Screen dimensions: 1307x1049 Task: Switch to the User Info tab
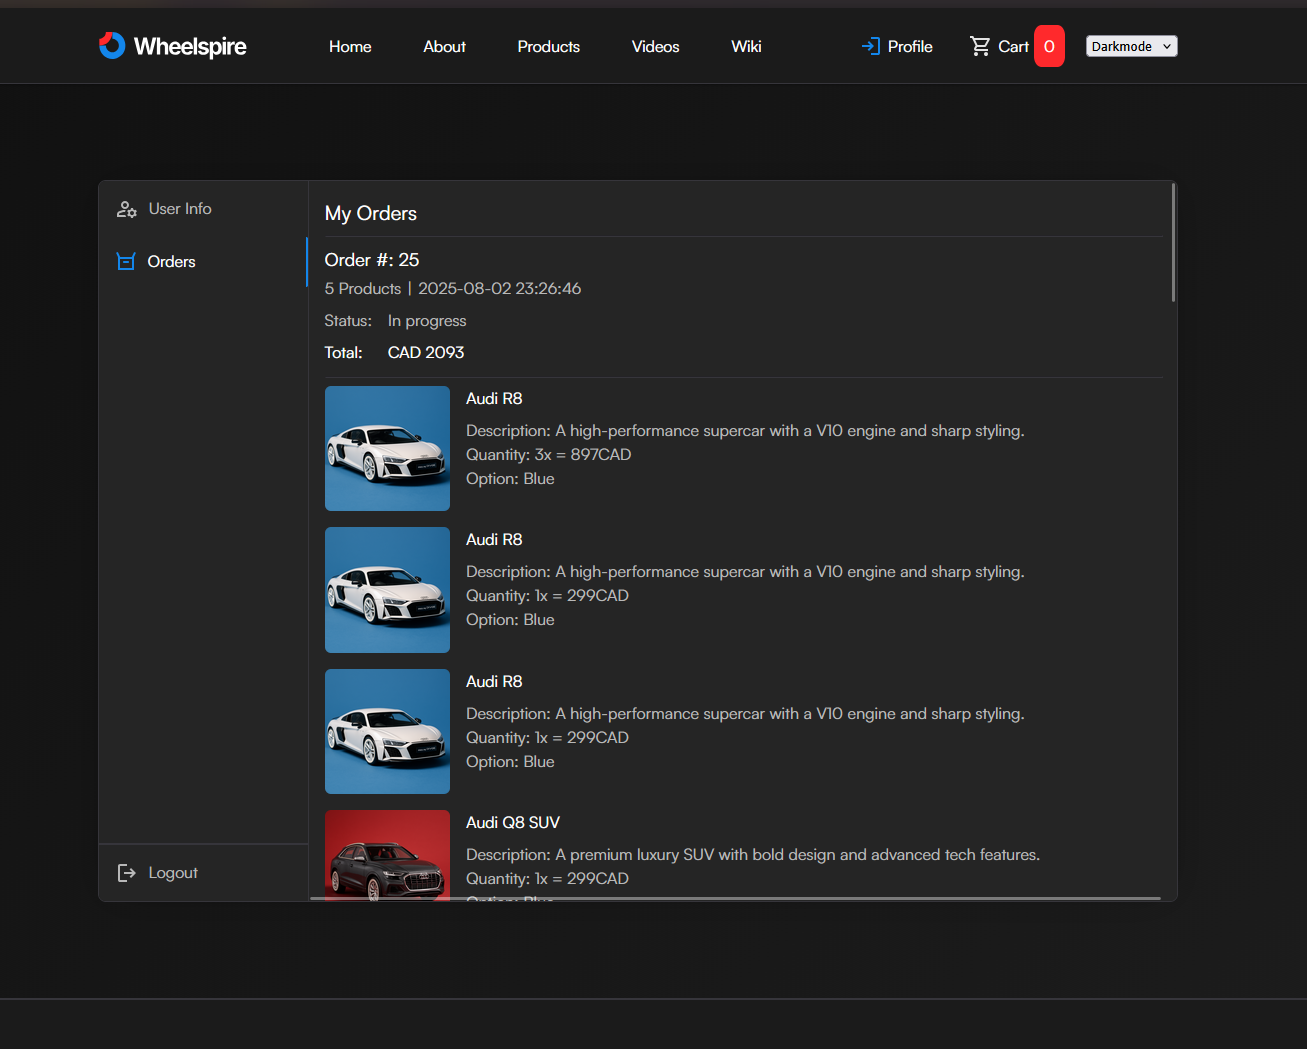[x=179, y=209]
